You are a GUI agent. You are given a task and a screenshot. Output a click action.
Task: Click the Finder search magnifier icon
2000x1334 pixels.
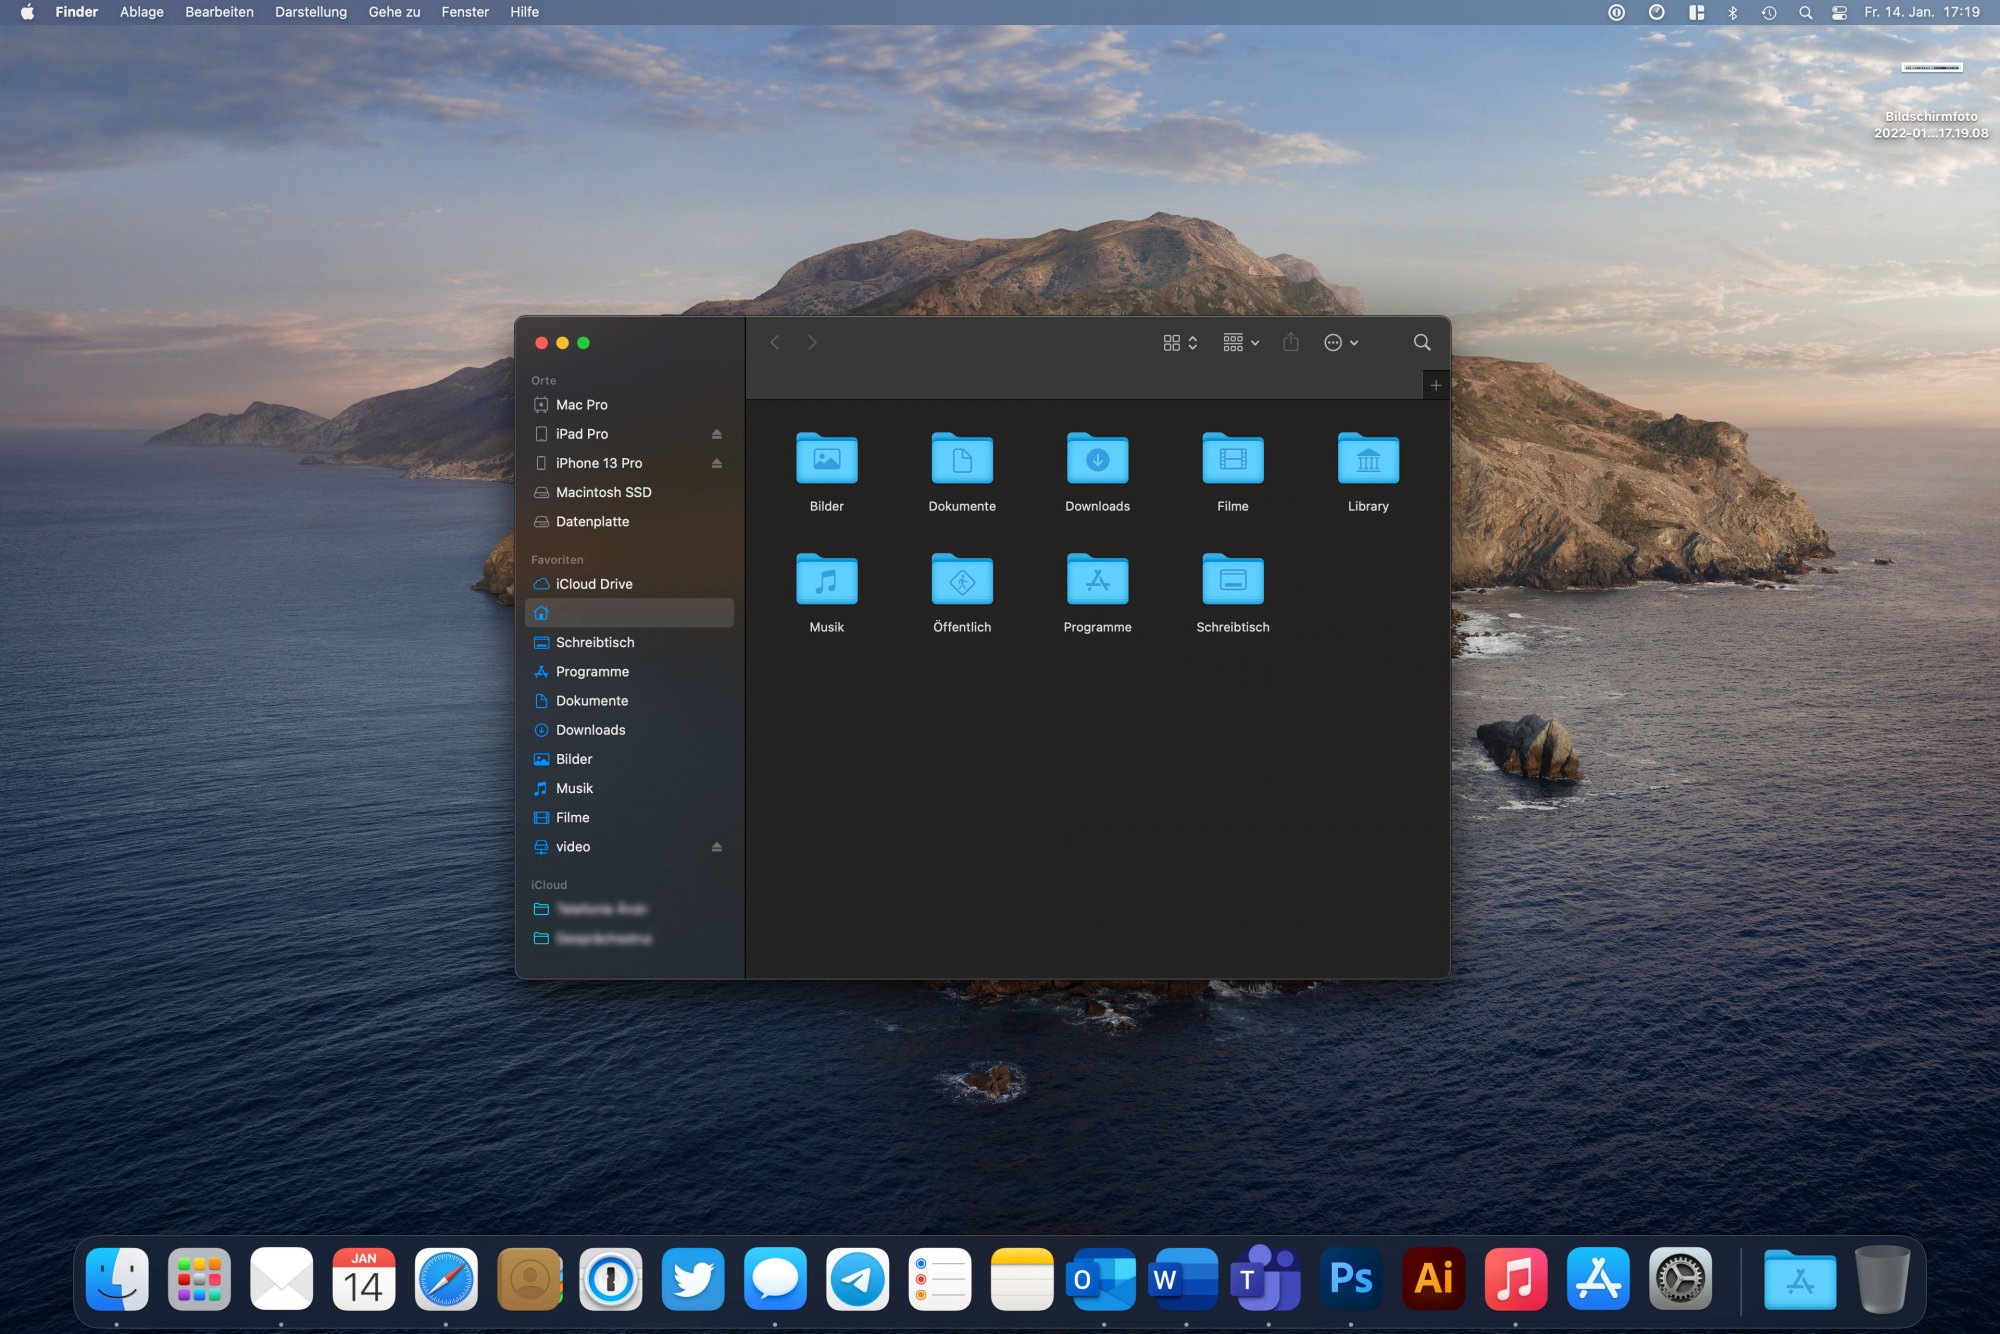[x=1421, y=343]
